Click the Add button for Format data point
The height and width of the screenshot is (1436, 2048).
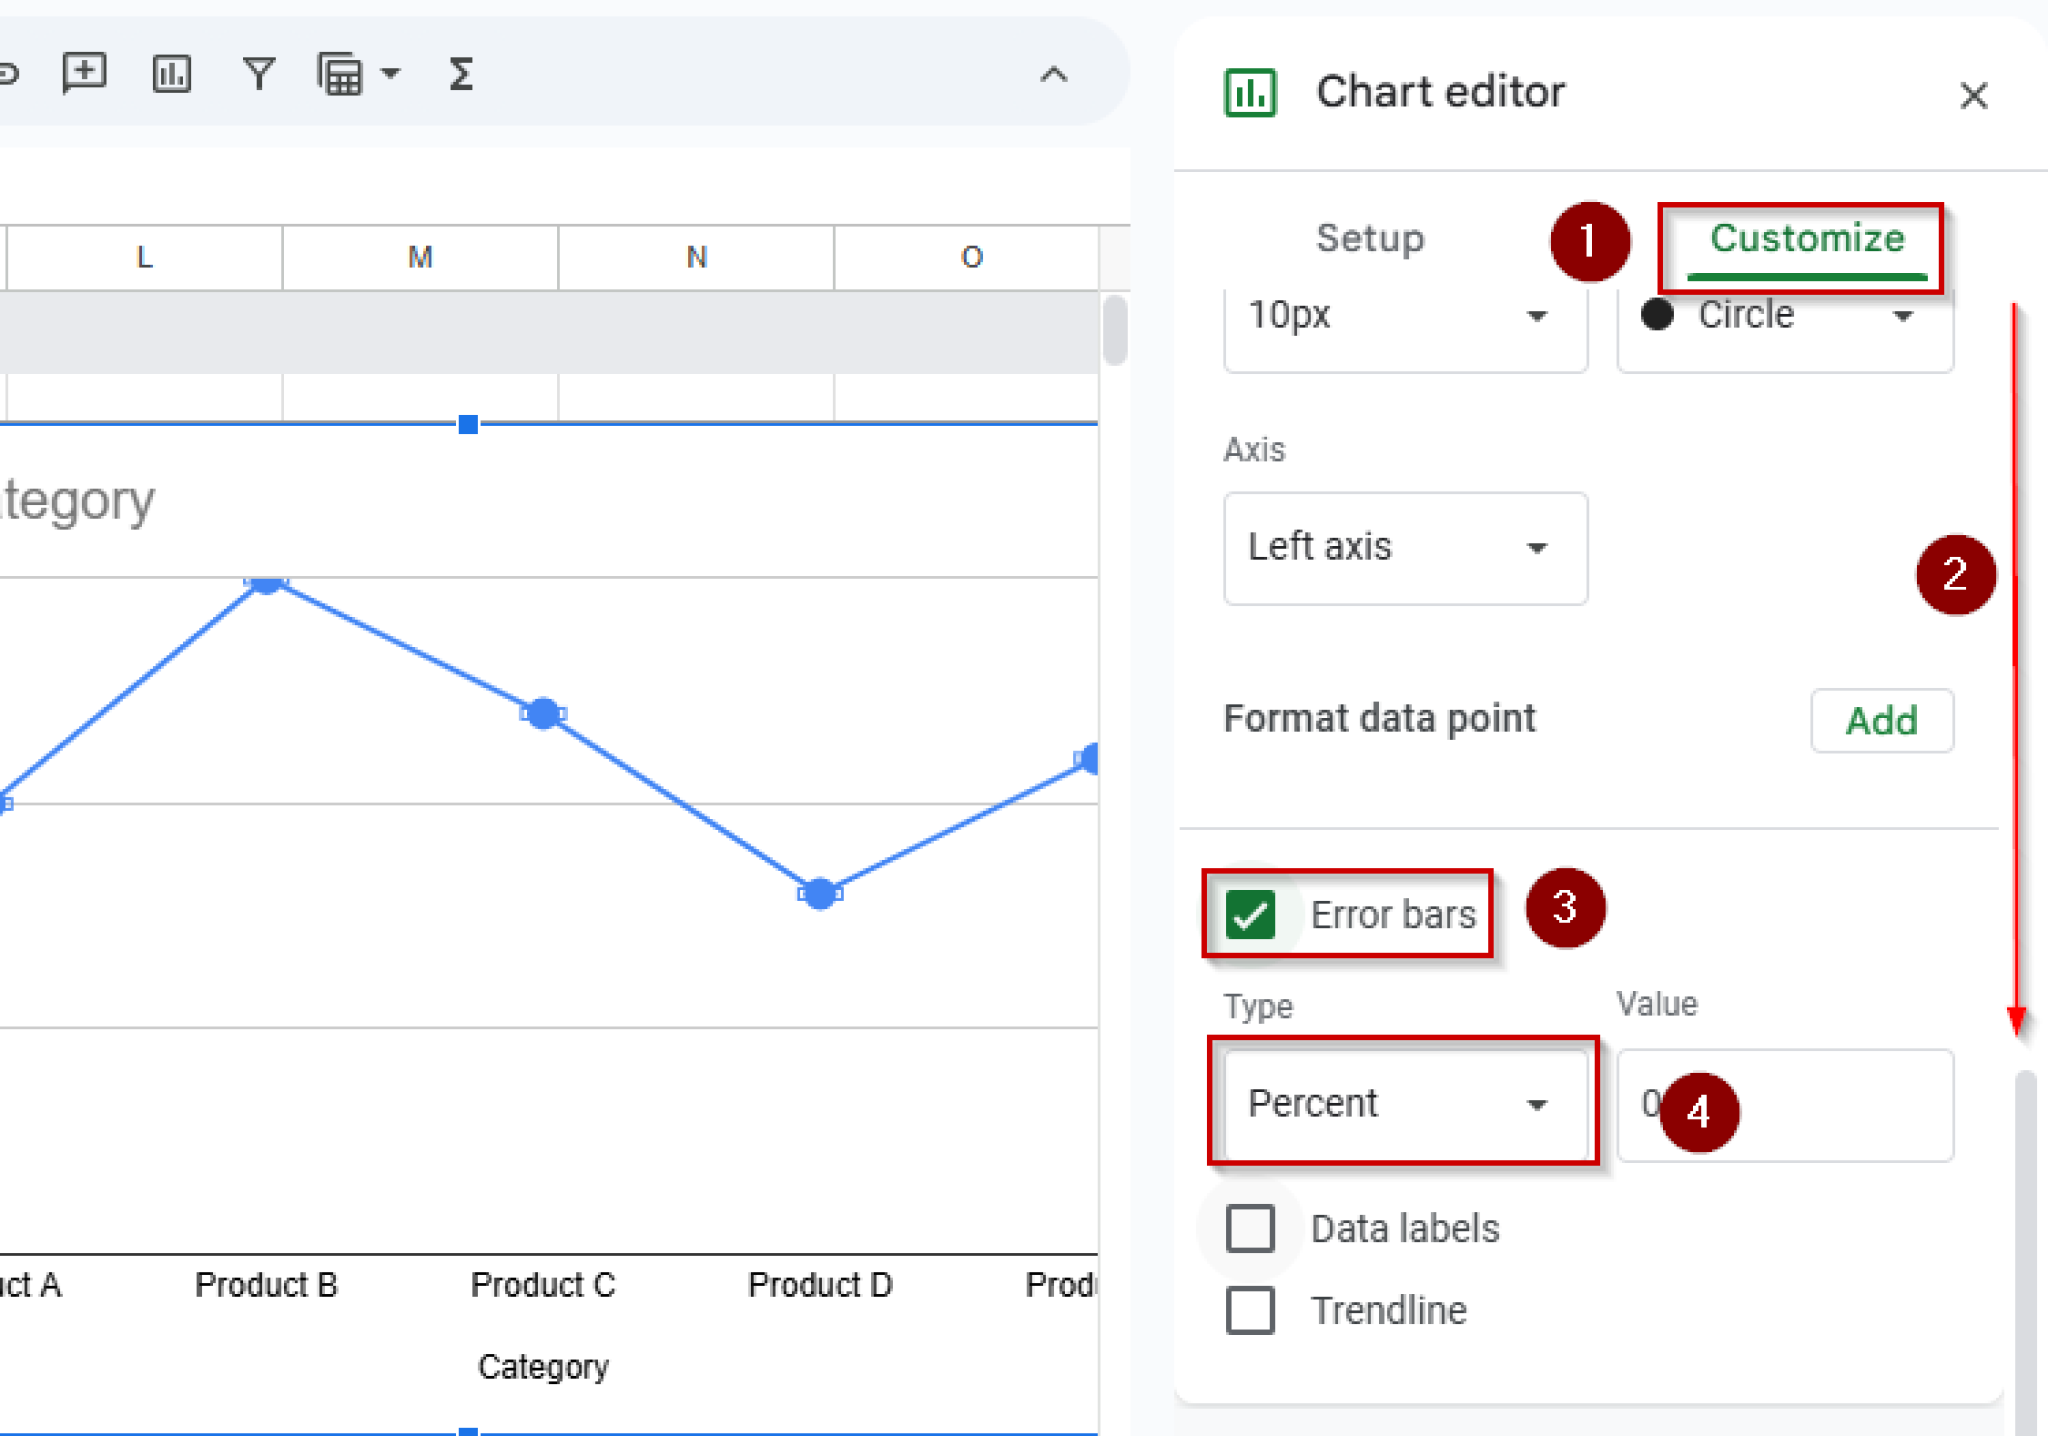(1881, 720)
